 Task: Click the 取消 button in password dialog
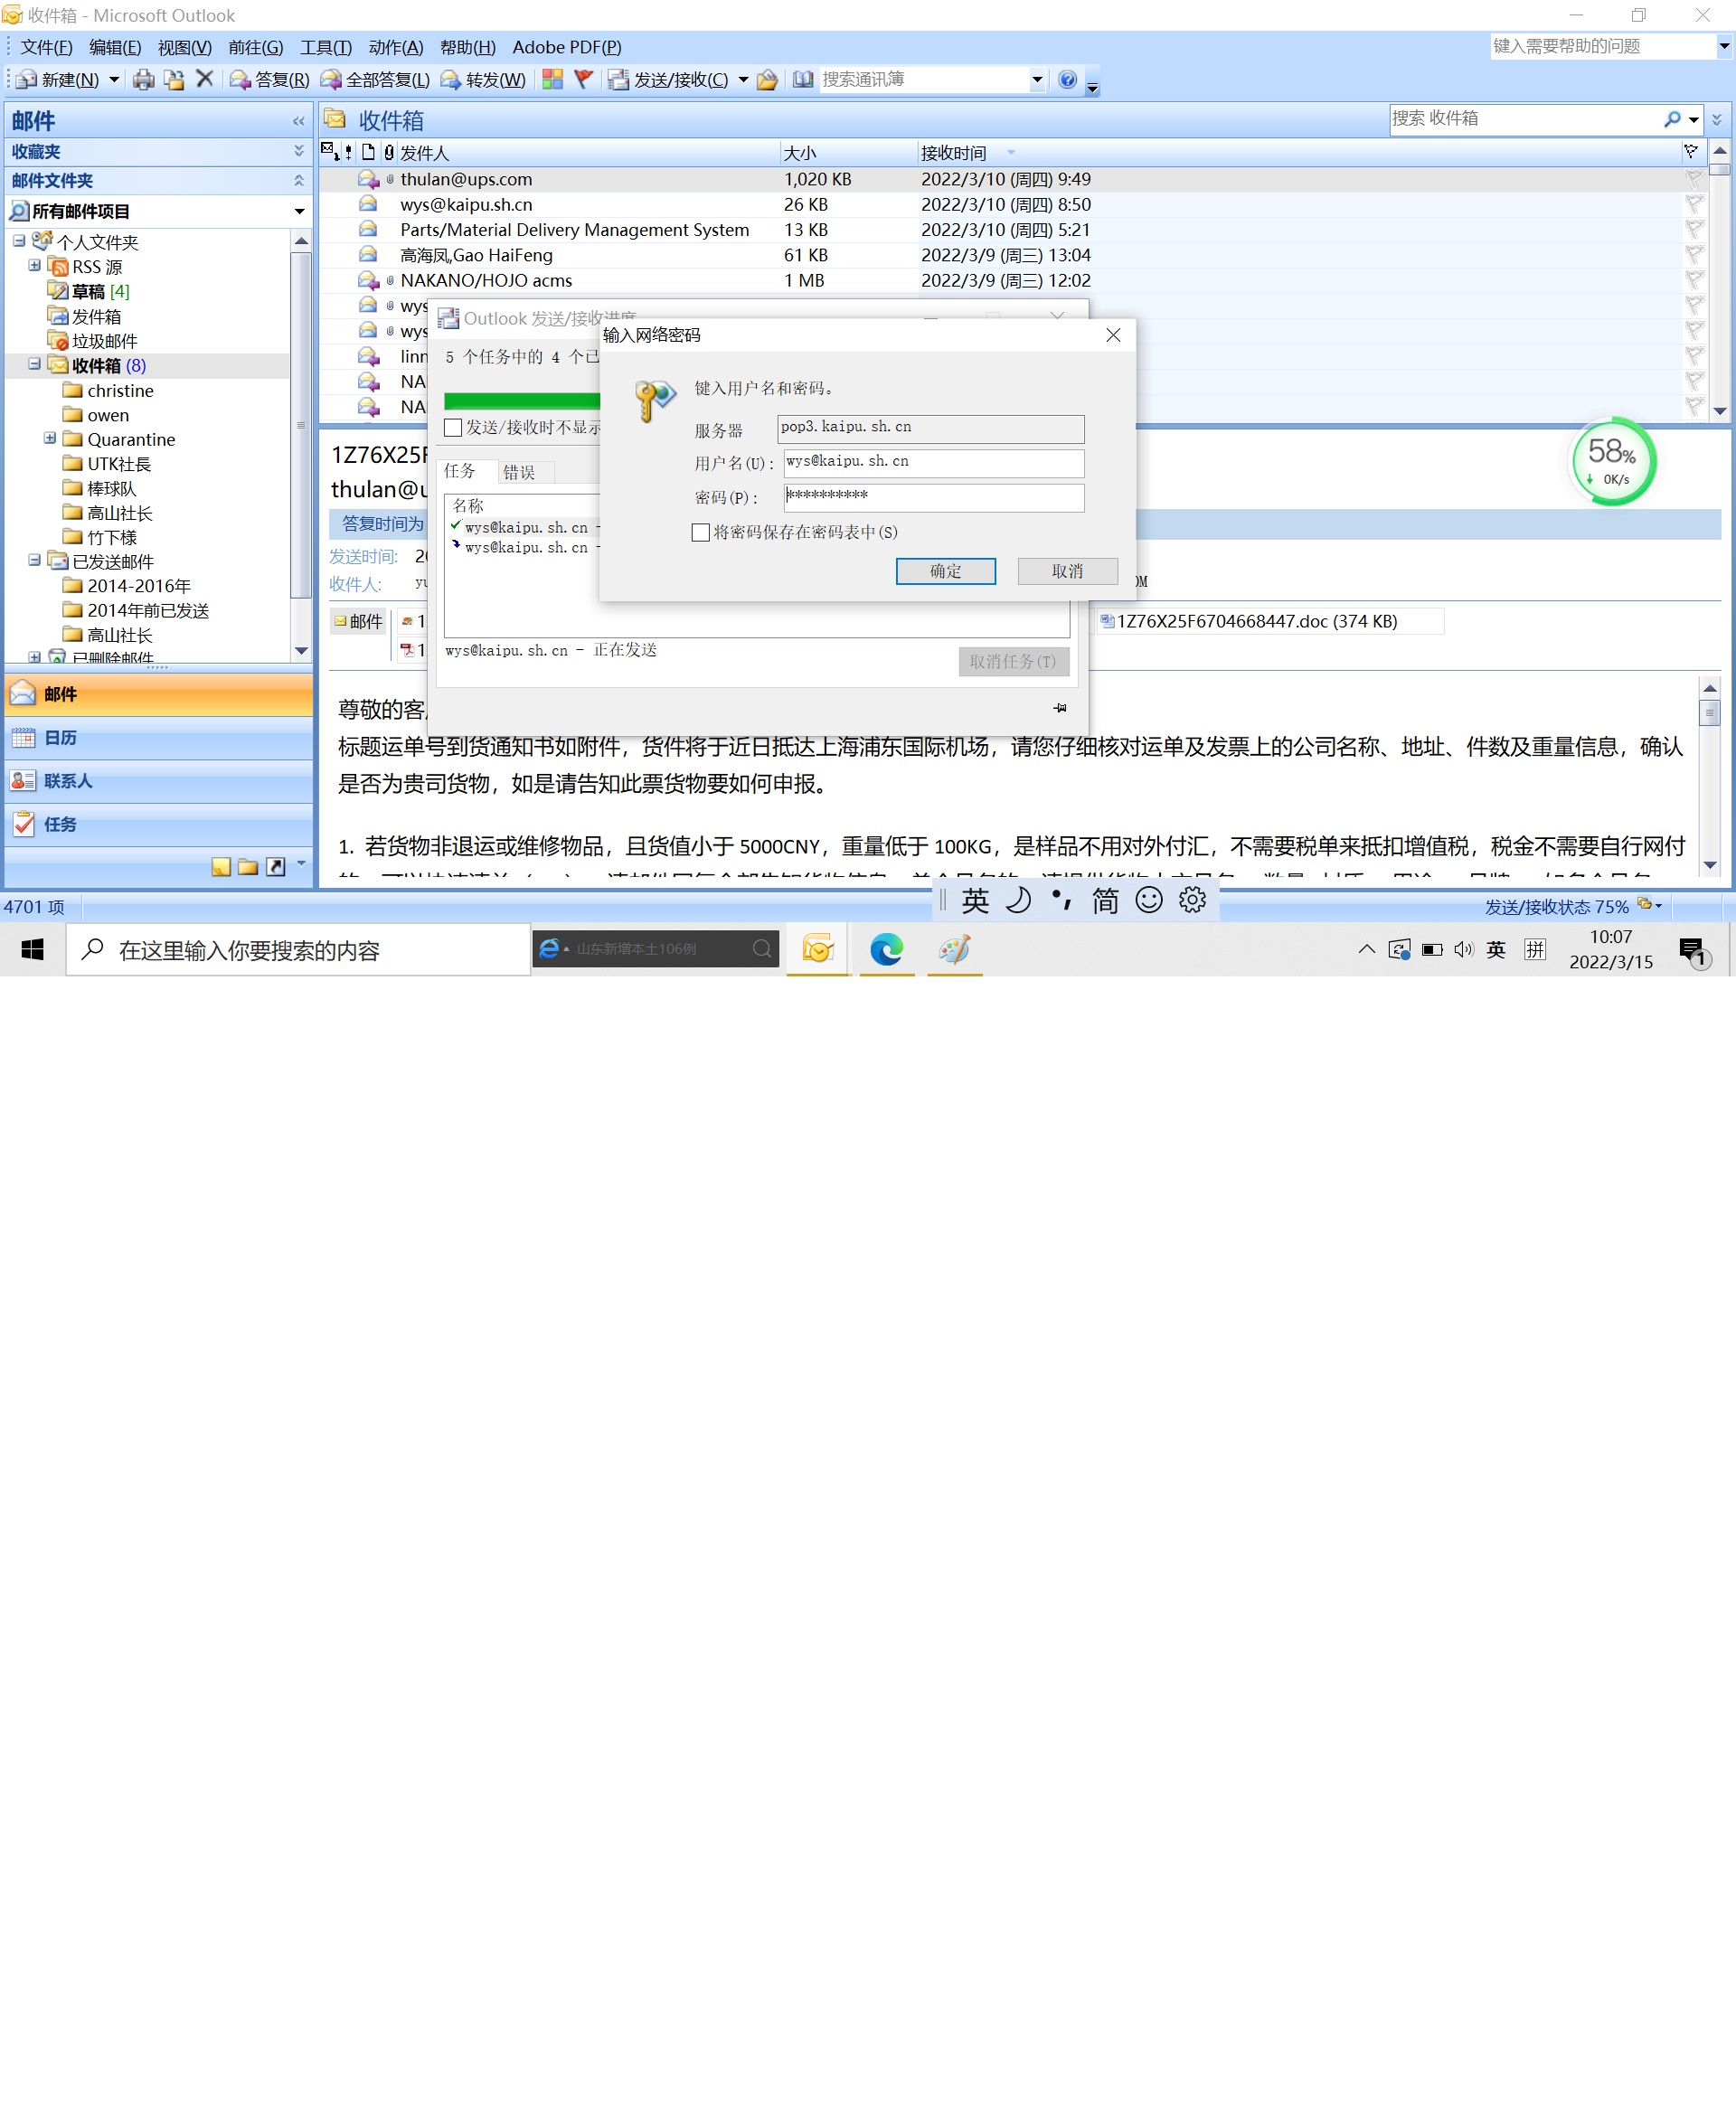coord(1067,571)
